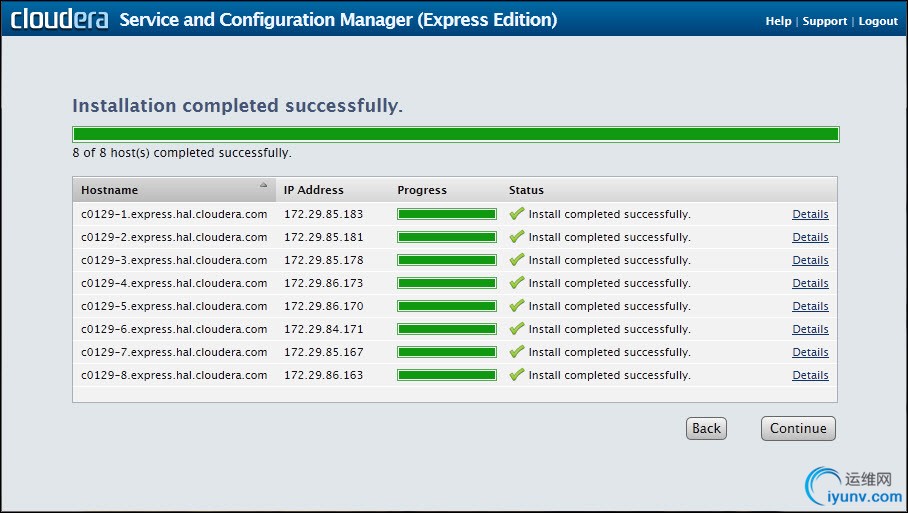
Task: Open the Help link
Action: tap(778, 21)
